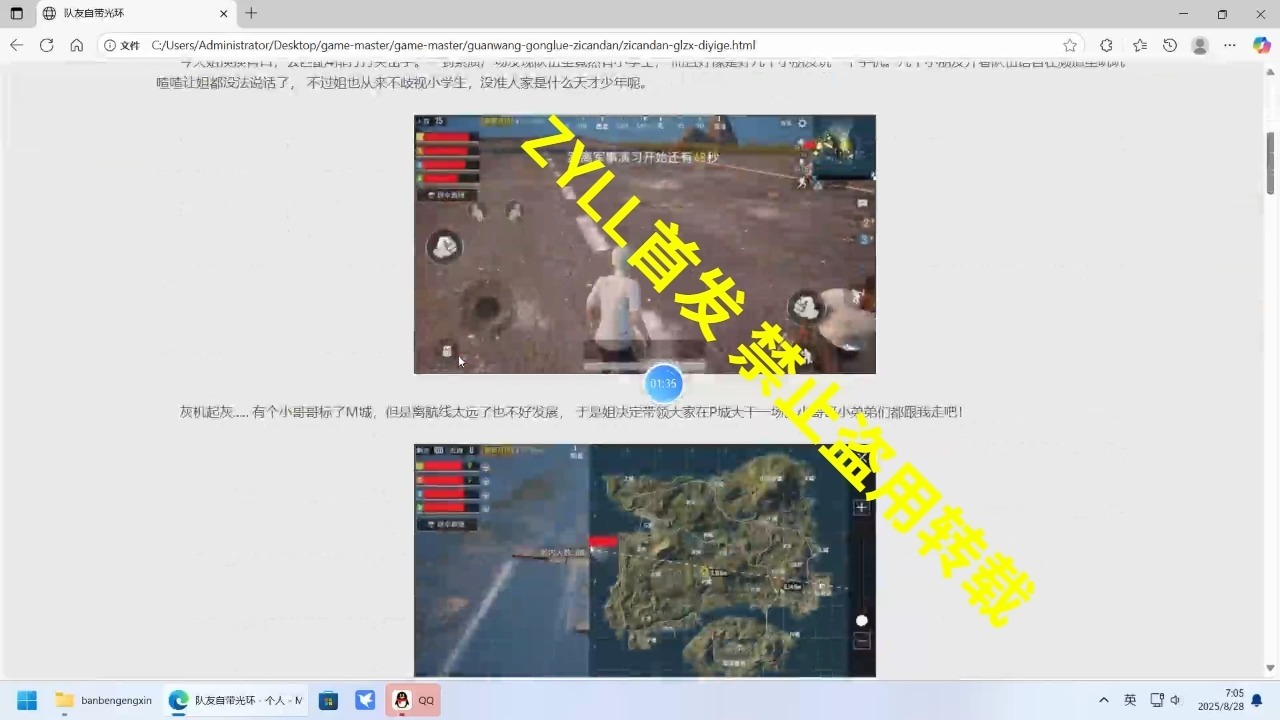The height and width of the screenshot is (720, 1280).
Task: Open the Copilot sidebar icon
Action: pos(1261,45)
